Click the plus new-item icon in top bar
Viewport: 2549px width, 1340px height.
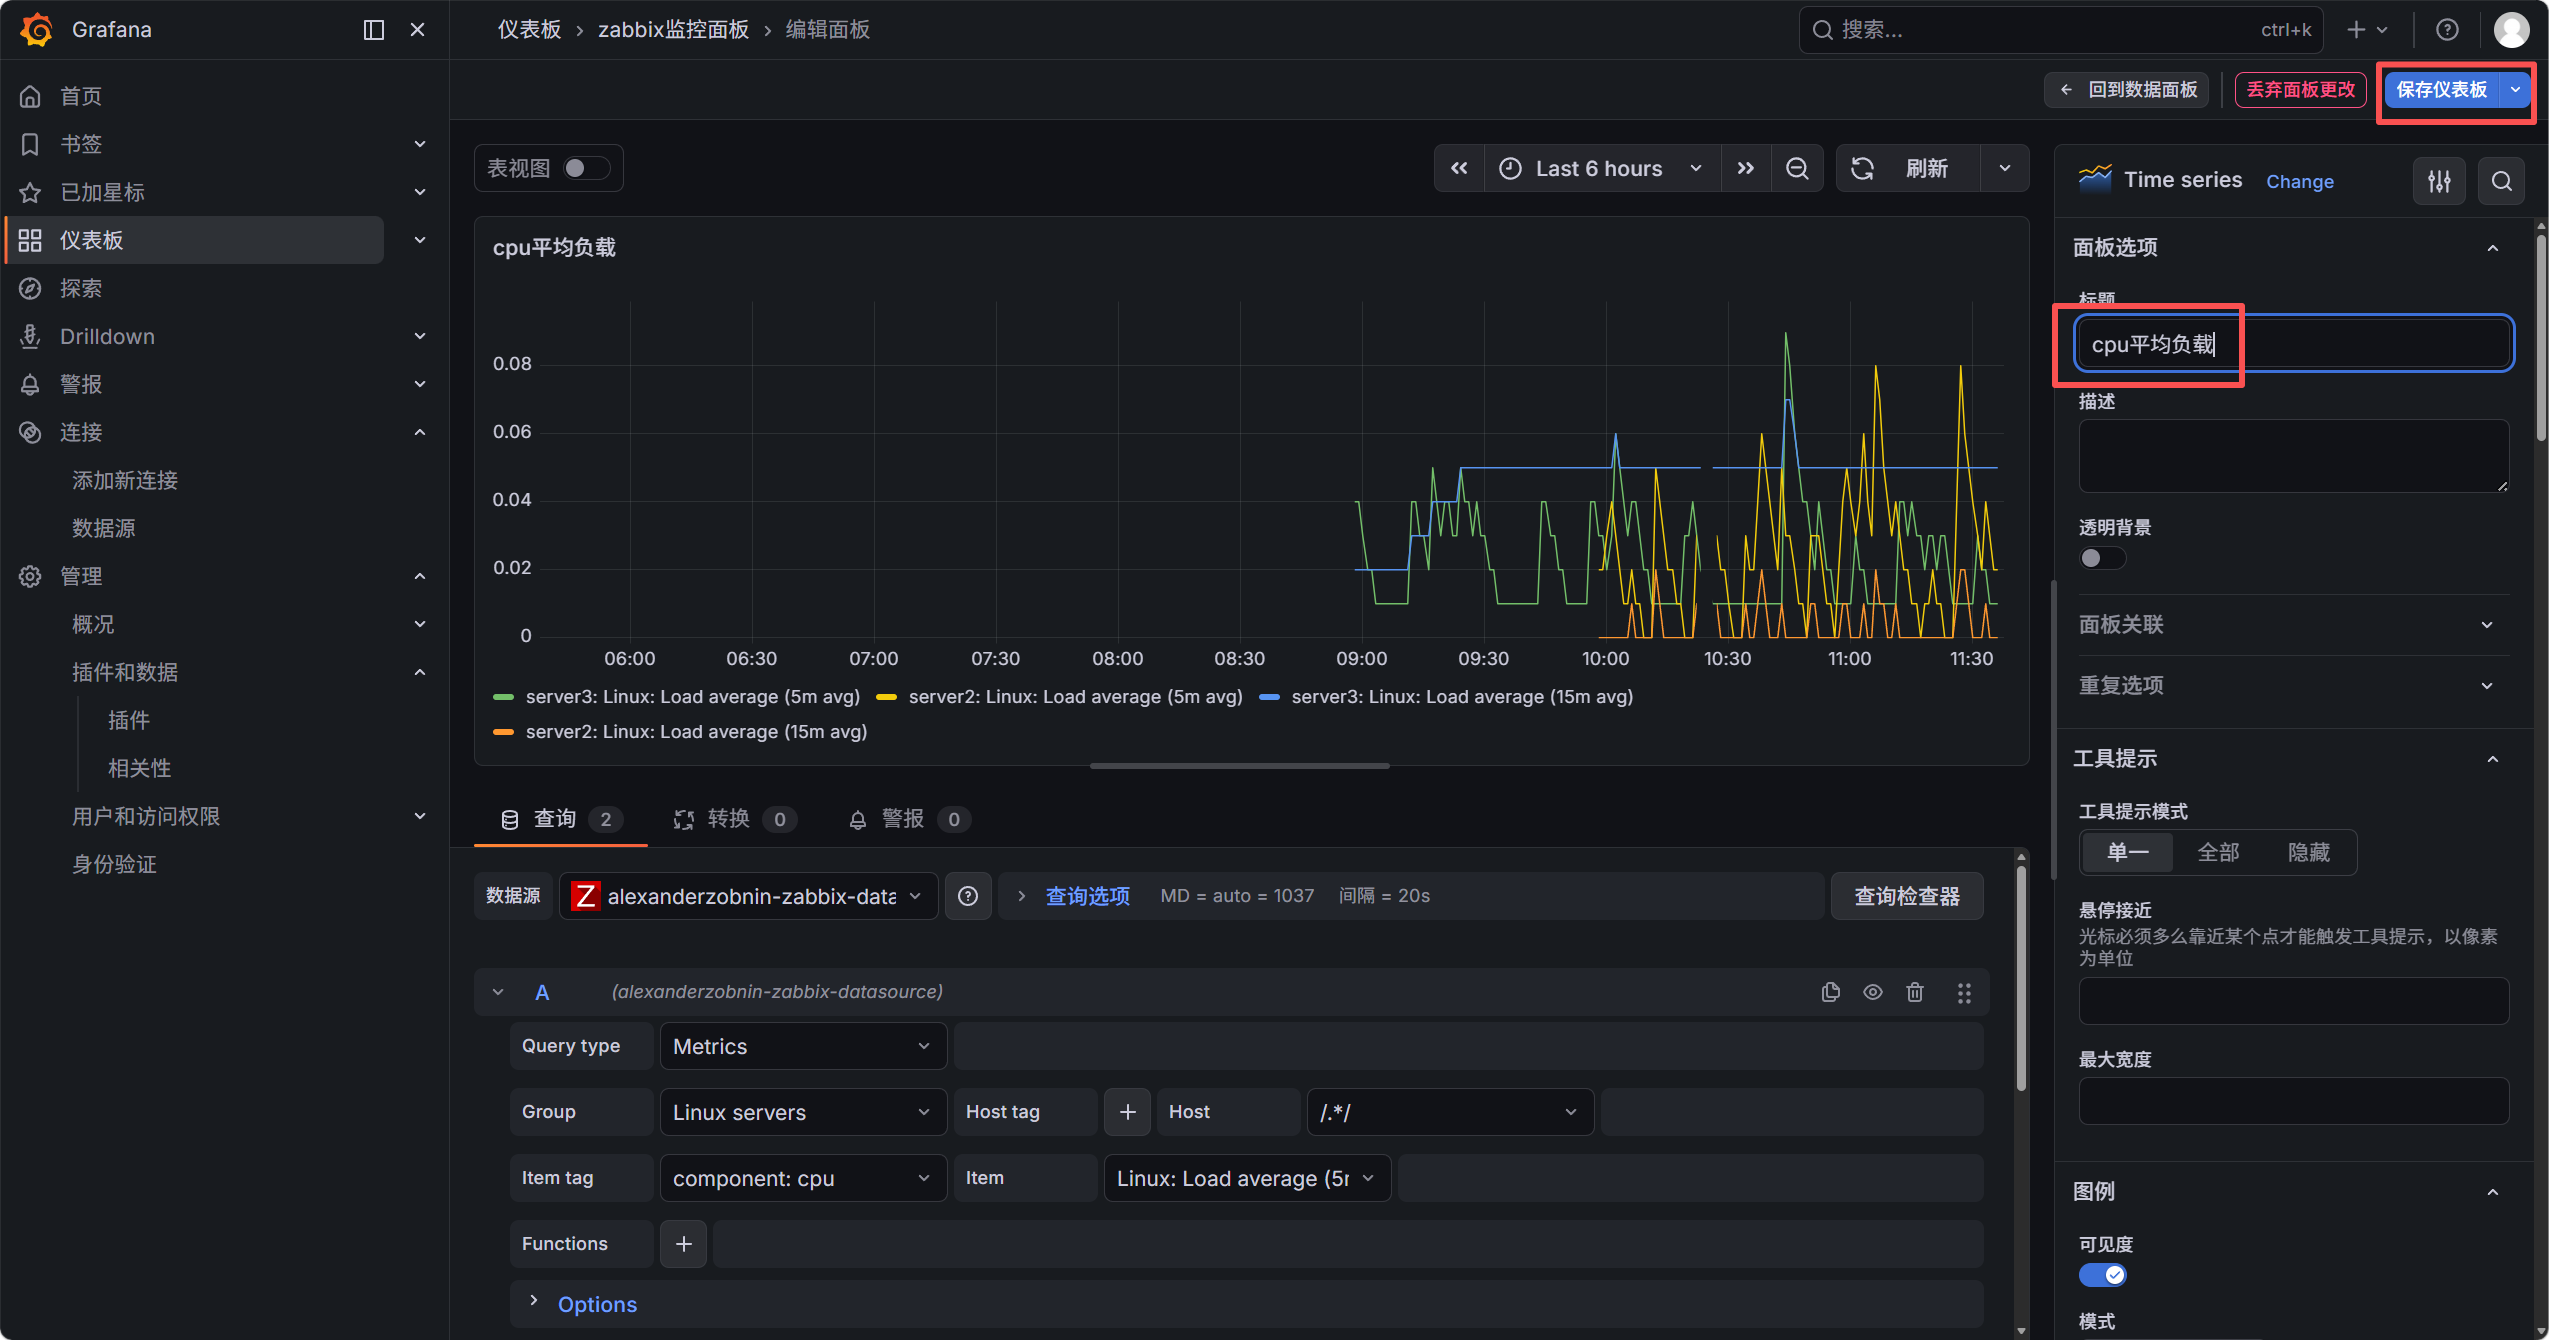click(2367, 30)
